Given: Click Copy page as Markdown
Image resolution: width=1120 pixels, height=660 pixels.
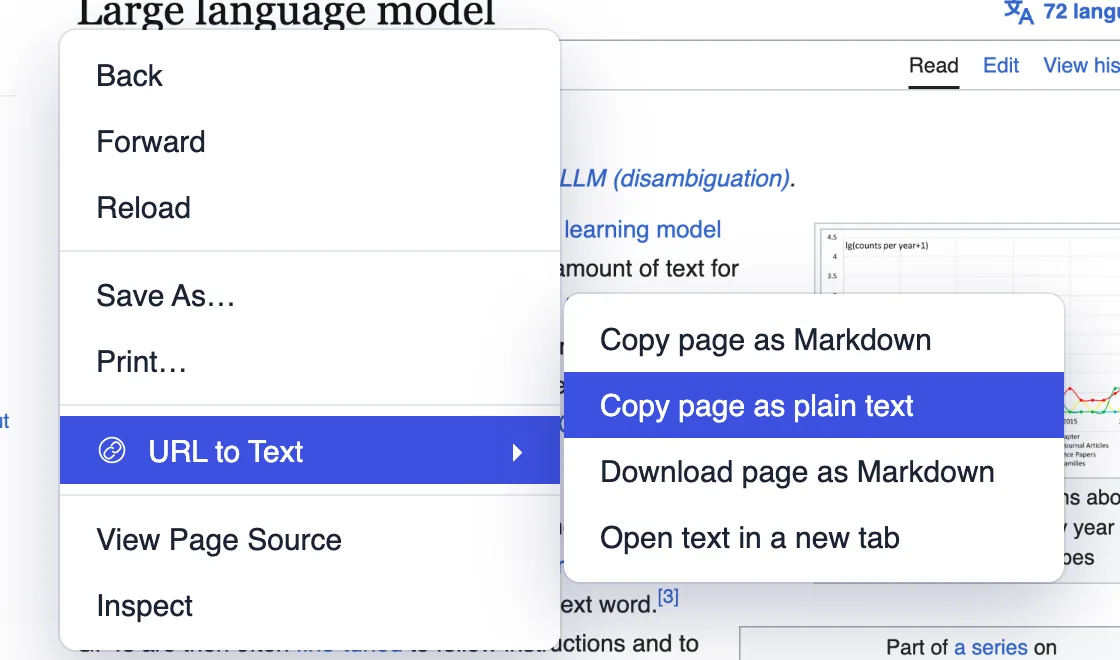Looking at the screenshot, I should [x=814, y=340].
